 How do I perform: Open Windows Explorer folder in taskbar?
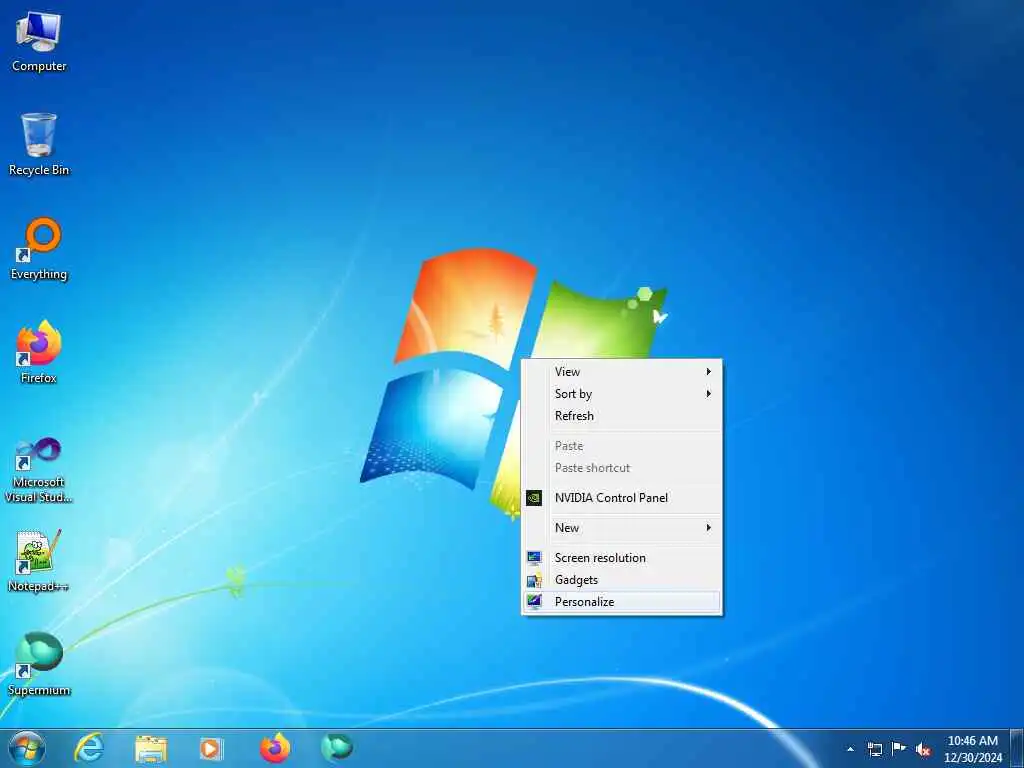tap(151, 748)
